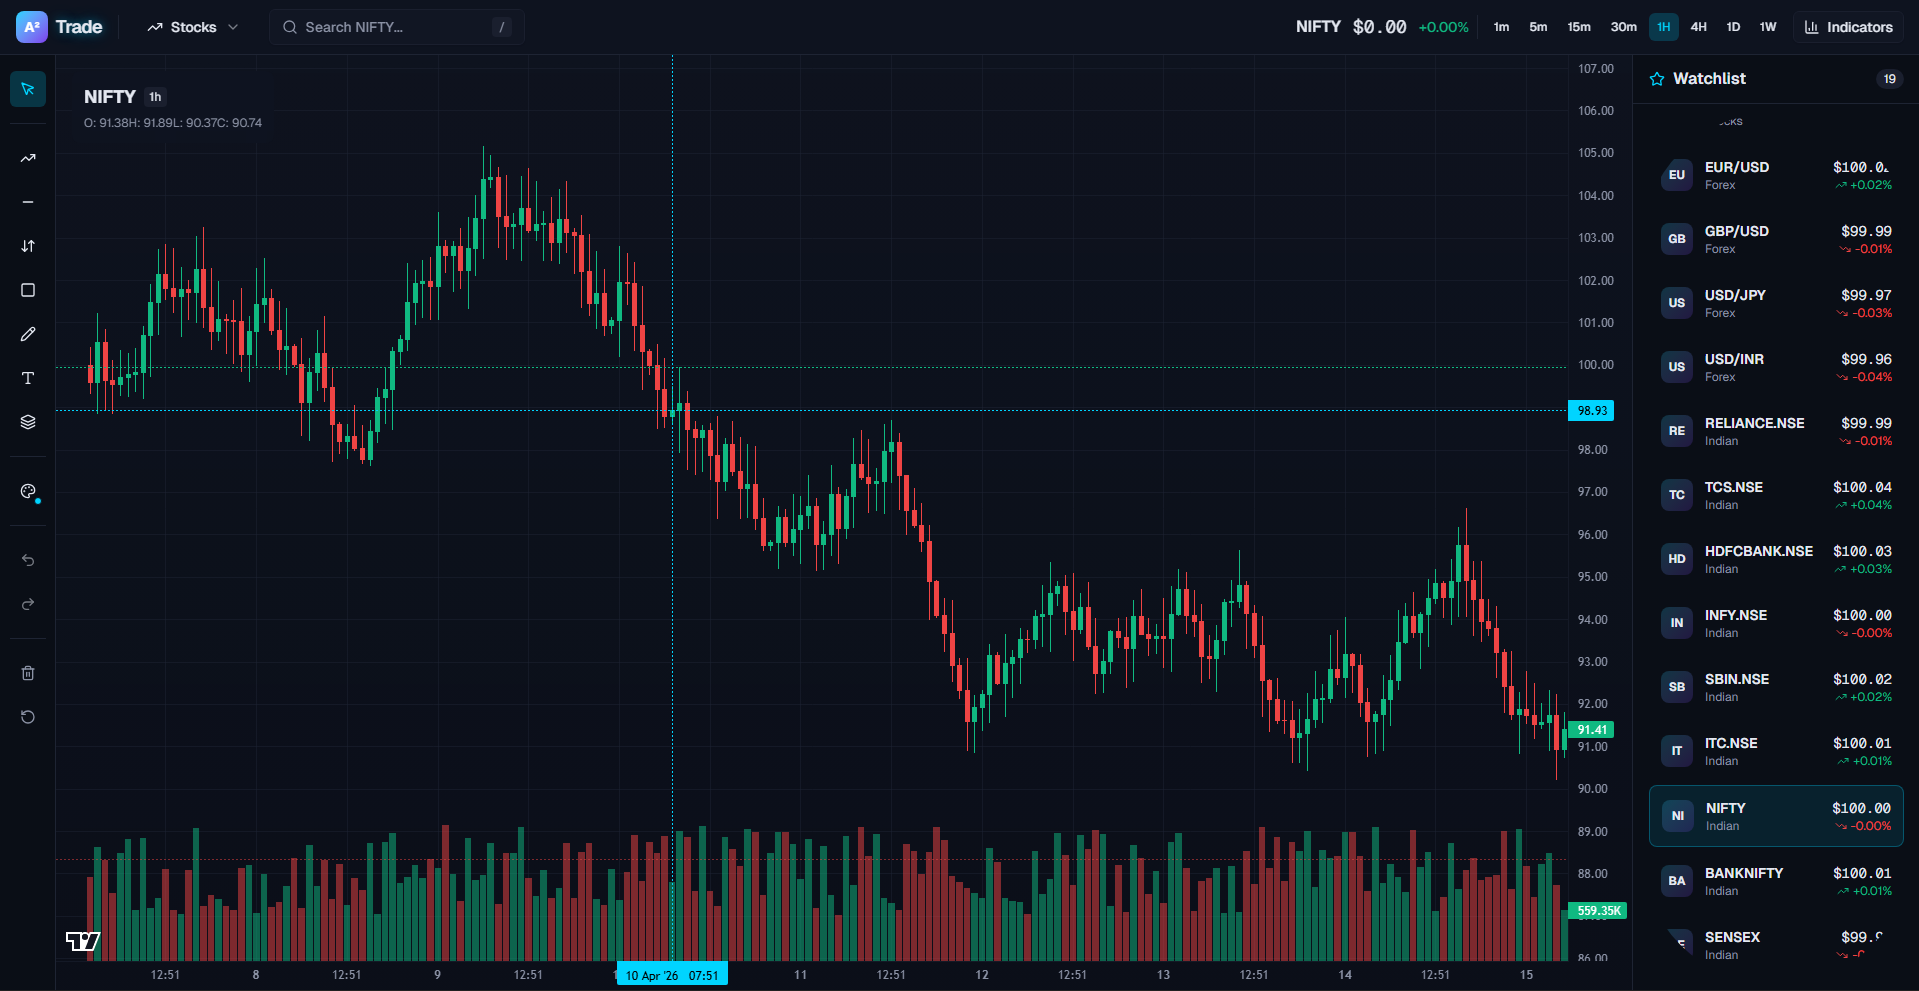This screenshot has height=991, width=1919.
Task: Select the horizontal line tool
Action: coord(28,202)
